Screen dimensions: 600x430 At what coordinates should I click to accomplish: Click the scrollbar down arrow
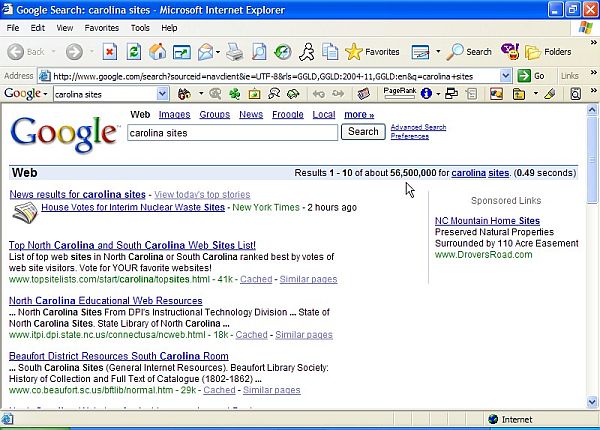pos(592,402)
